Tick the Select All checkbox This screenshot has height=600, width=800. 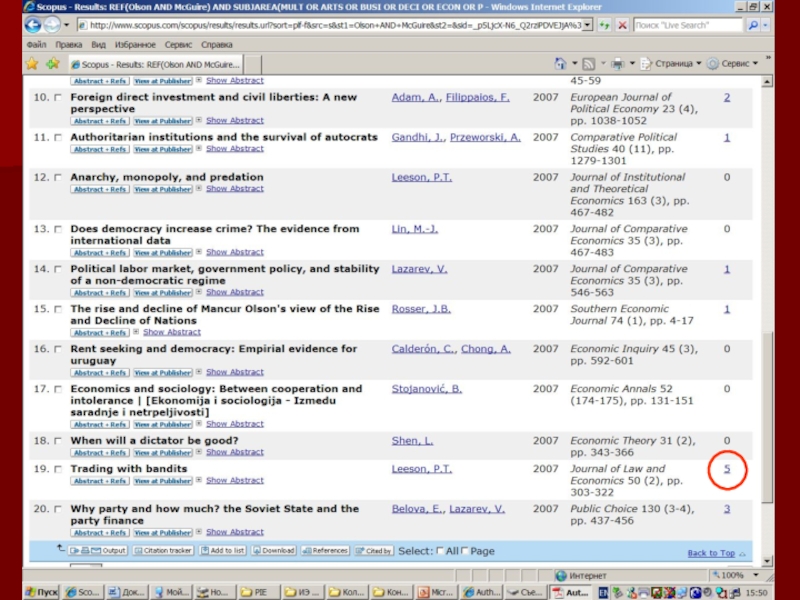click(x=440, y=551)
